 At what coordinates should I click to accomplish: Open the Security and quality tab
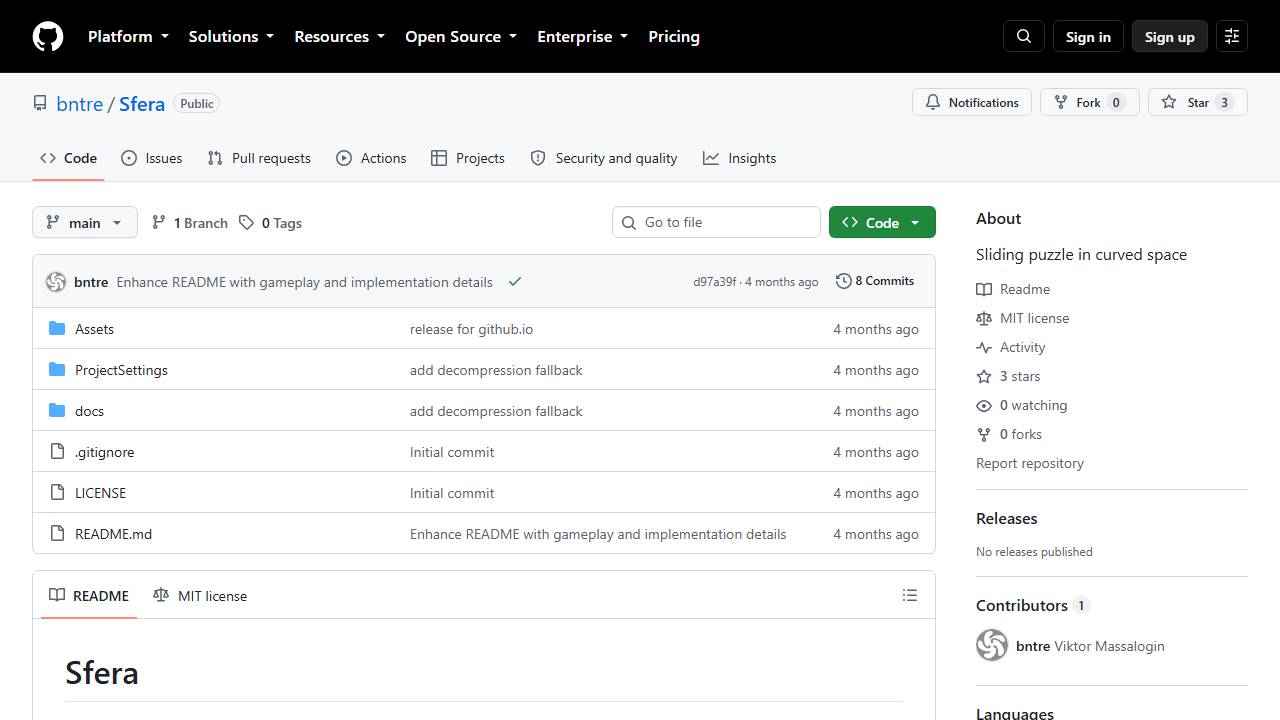604,158
